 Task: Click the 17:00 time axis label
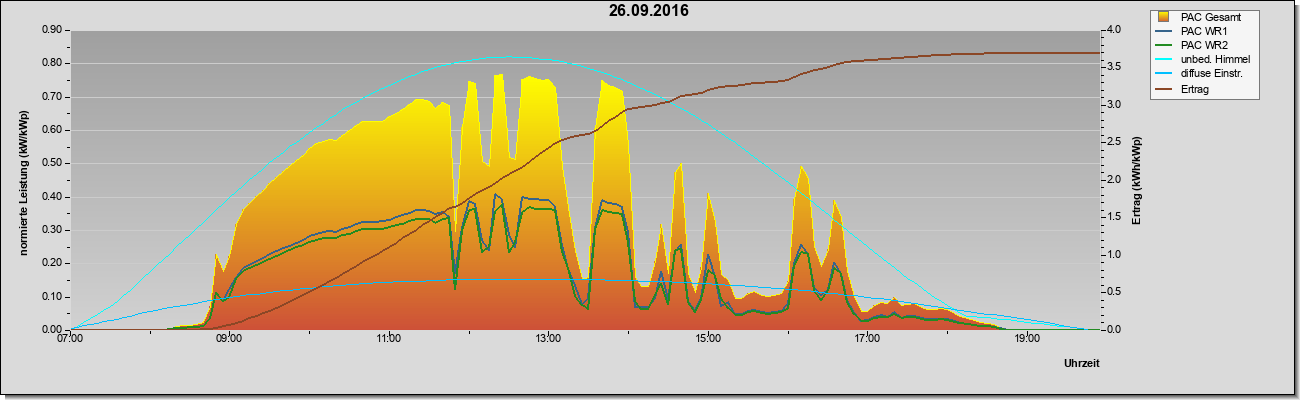867,340
